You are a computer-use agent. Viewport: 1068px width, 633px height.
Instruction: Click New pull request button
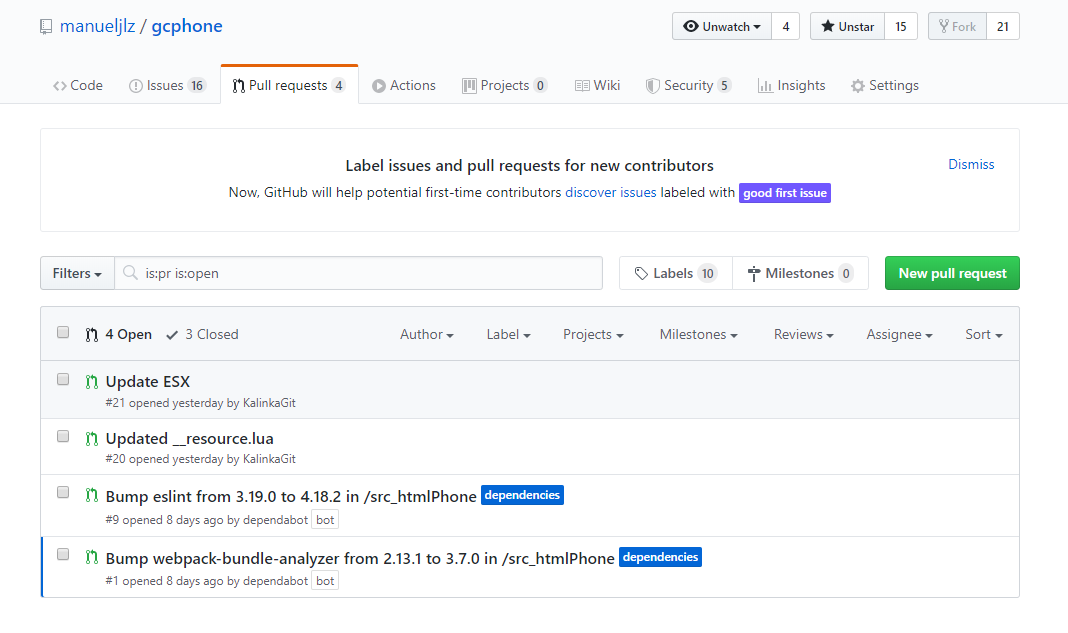952,273
